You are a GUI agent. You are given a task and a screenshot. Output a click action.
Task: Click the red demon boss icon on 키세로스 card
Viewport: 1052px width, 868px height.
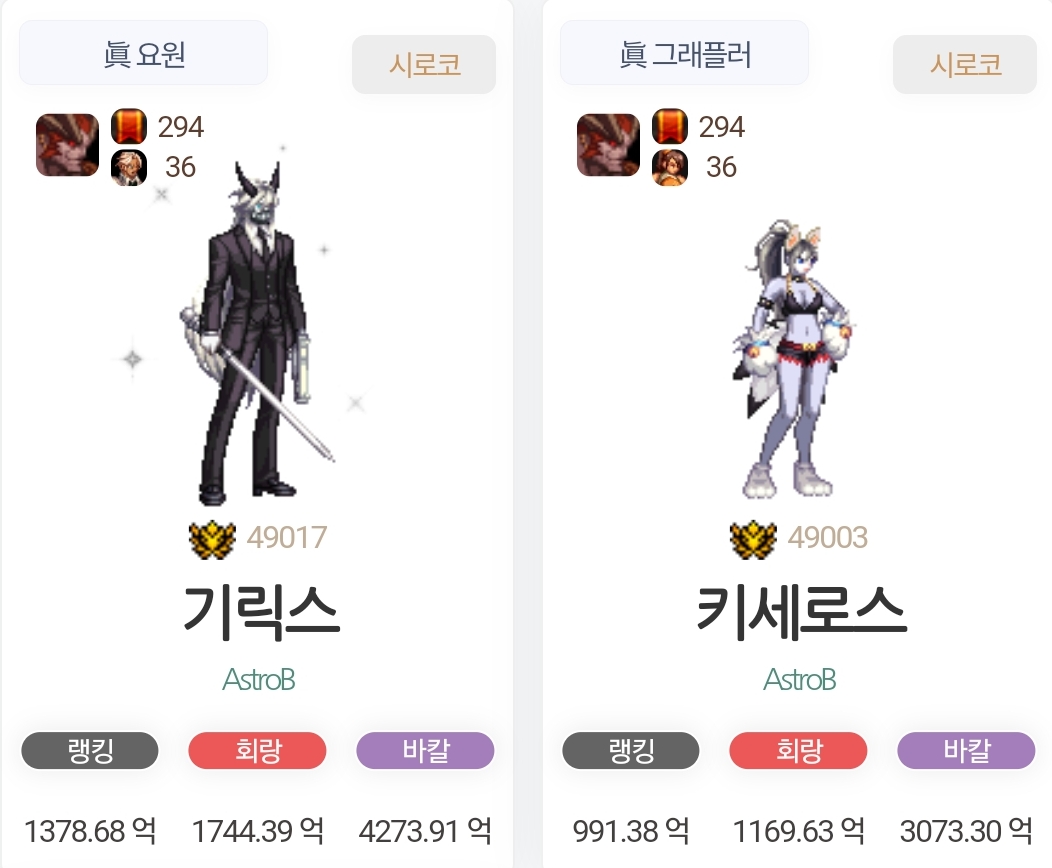click(608, 145)
